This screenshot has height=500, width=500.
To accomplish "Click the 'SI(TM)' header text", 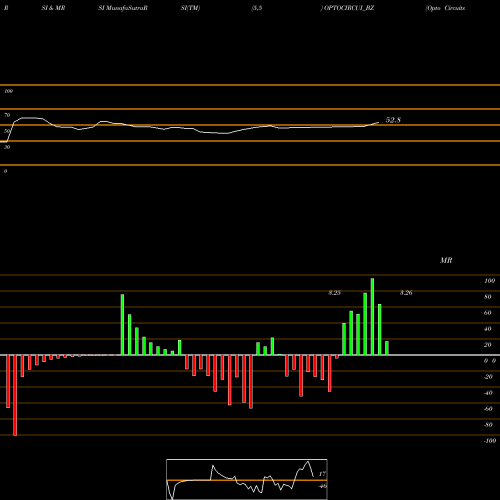I will coord(190,8).
